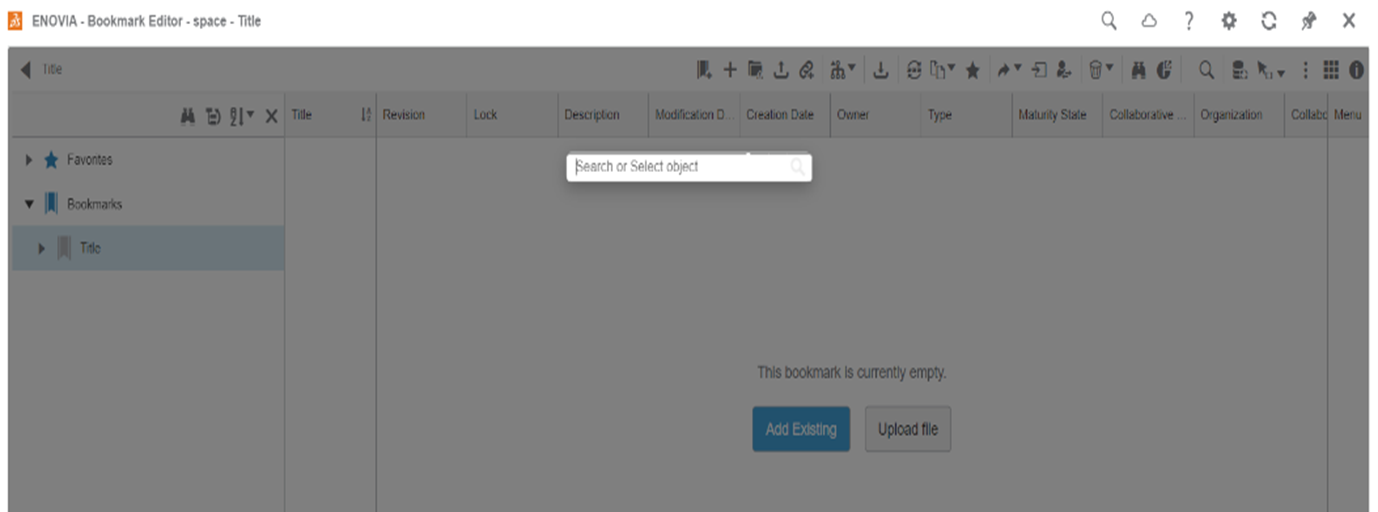Click the new bookmark icon in toolbar
Screen dimensions: 1378x512
(x=705, y=70)
